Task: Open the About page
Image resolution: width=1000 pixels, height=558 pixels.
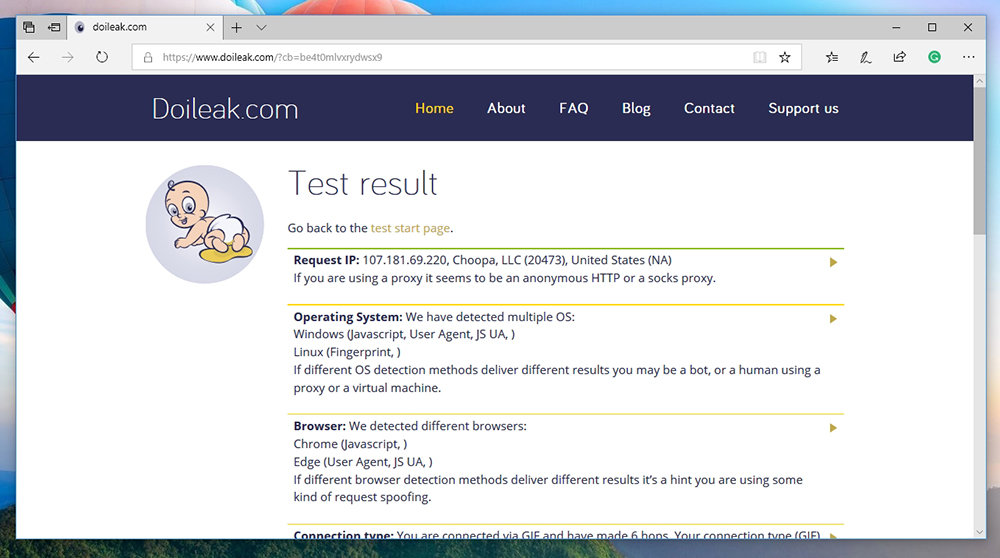Action: pos(506,108)
